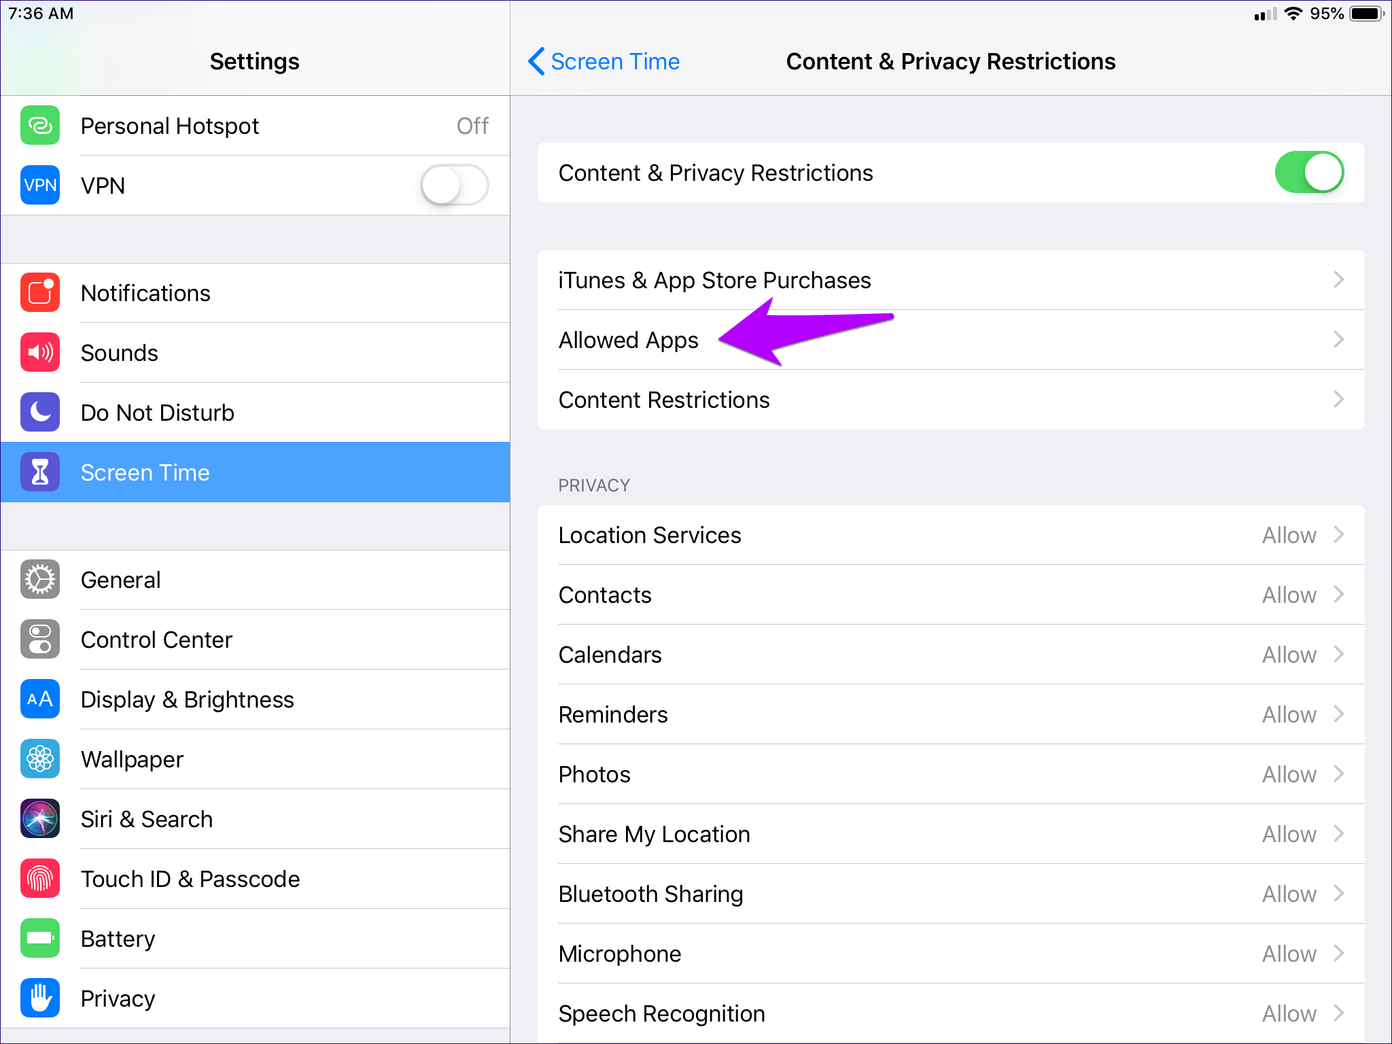Open Allowed Apps settings
This screenshot has height=1044, width=1392.
pyautogui.click(x=629, y=340)
